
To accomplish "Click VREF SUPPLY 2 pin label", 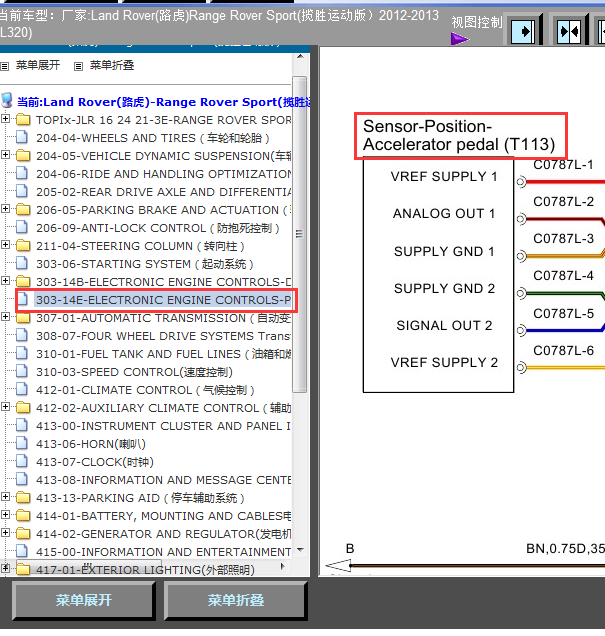I will tap(444, 362).
